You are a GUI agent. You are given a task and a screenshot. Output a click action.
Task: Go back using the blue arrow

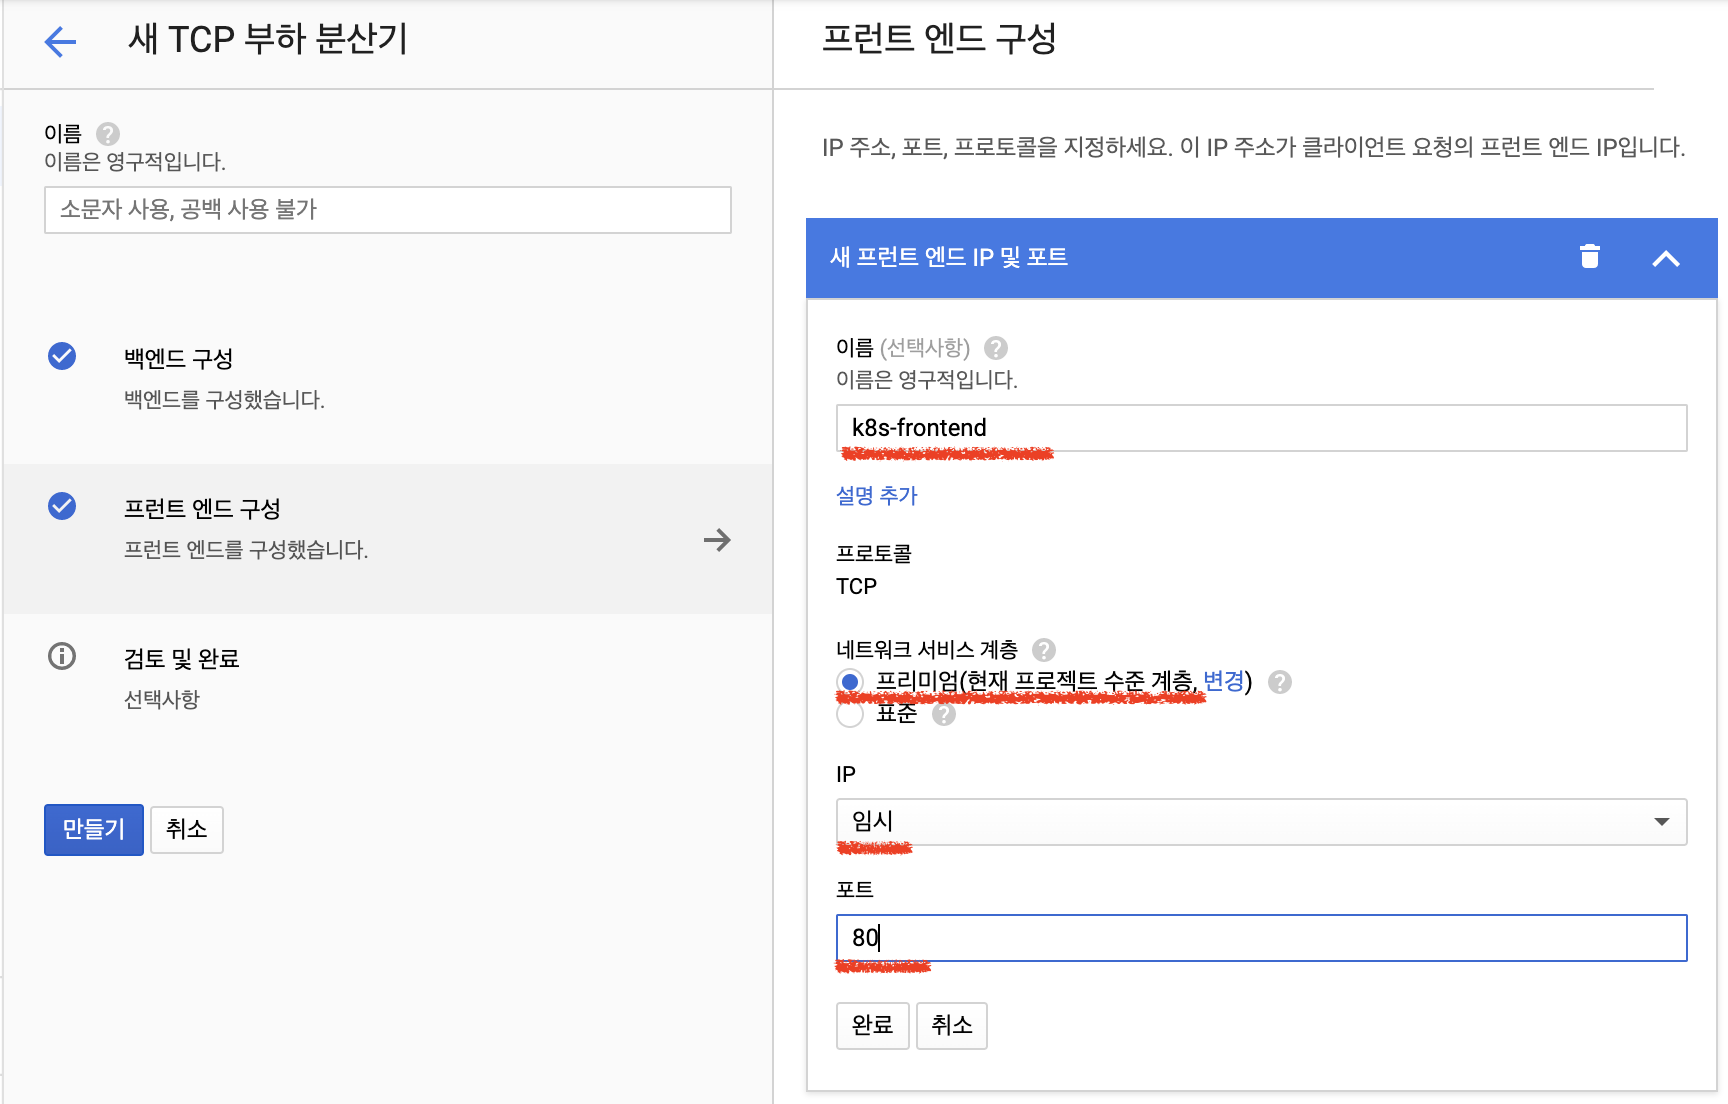[61, 42]
